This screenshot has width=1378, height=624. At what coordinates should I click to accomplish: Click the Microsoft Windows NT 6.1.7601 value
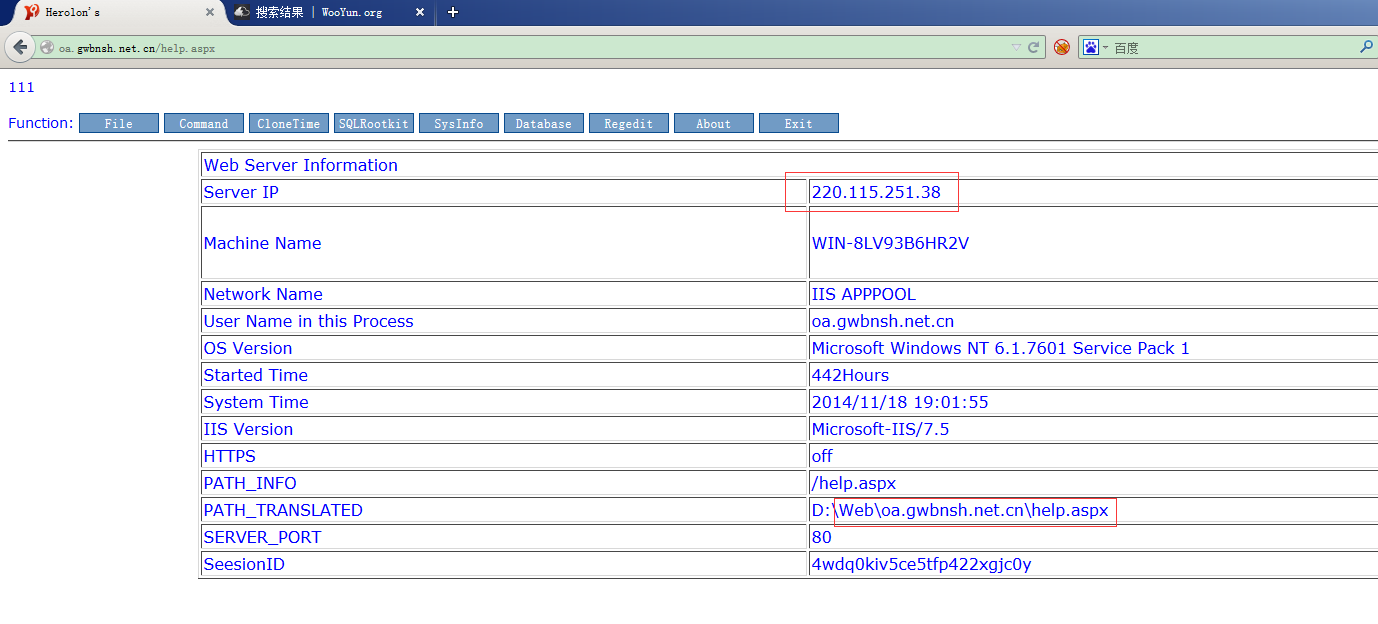(1000, 348)
